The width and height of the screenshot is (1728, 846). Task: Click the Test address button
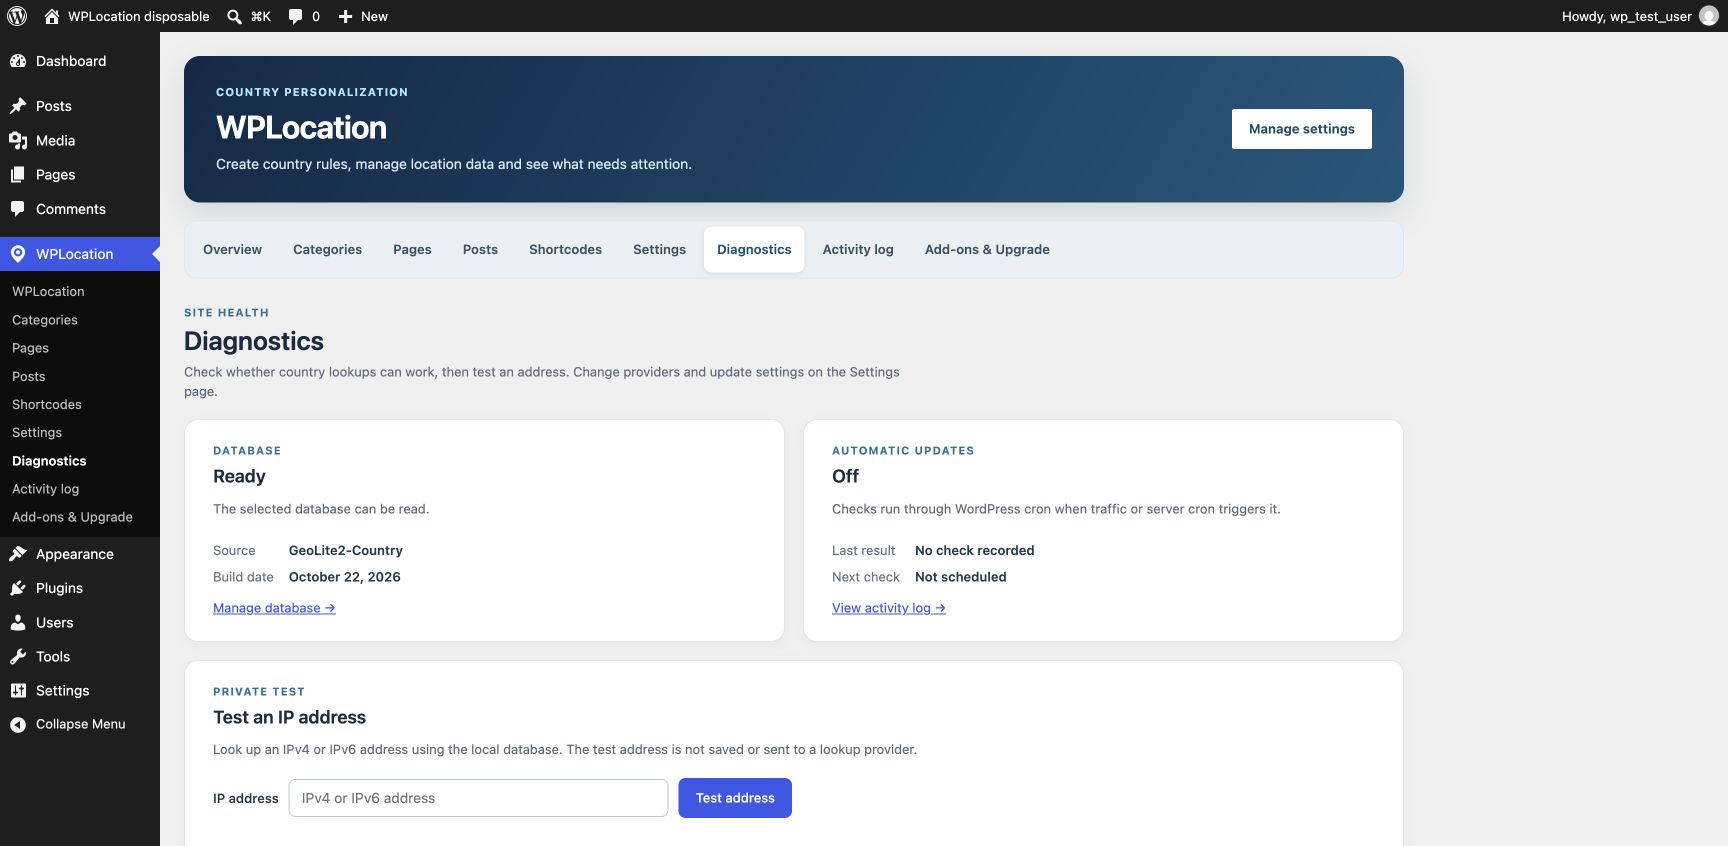[x=735, y=798]
